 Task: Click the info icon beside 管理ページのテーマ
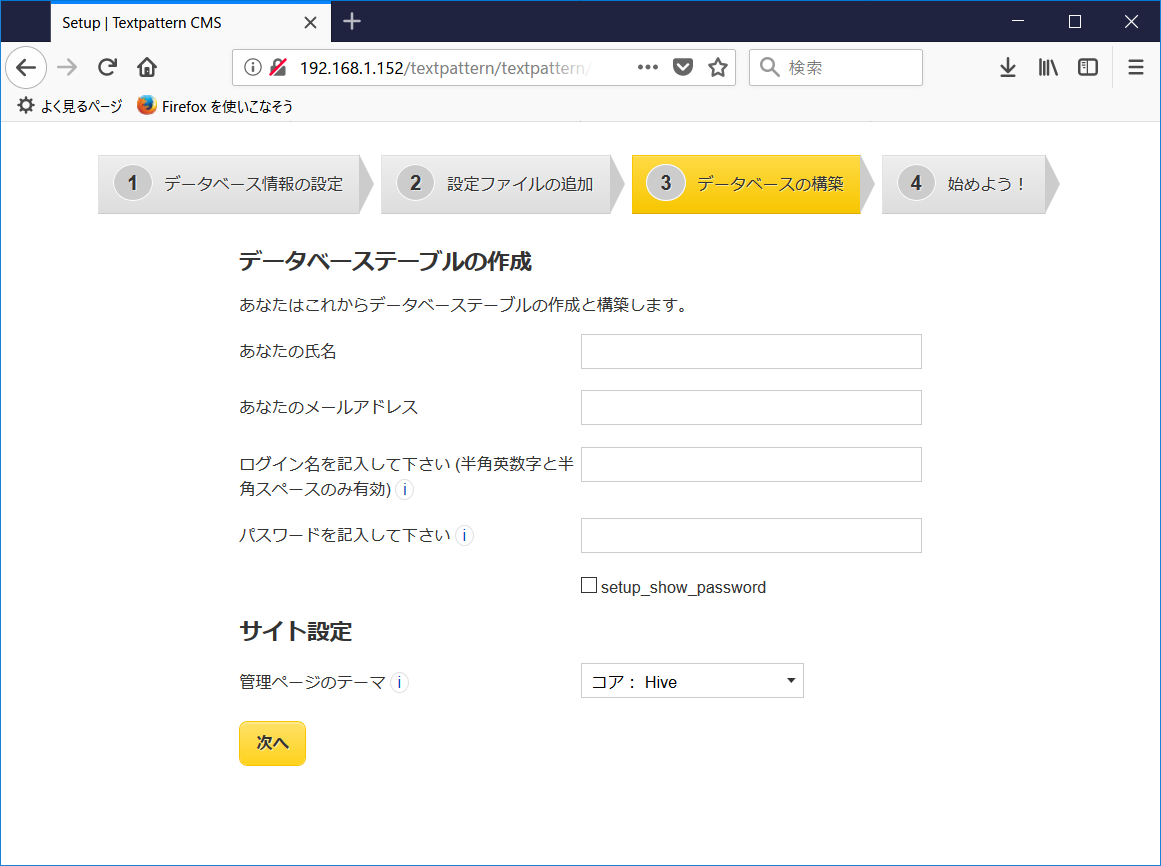(399, 682)
